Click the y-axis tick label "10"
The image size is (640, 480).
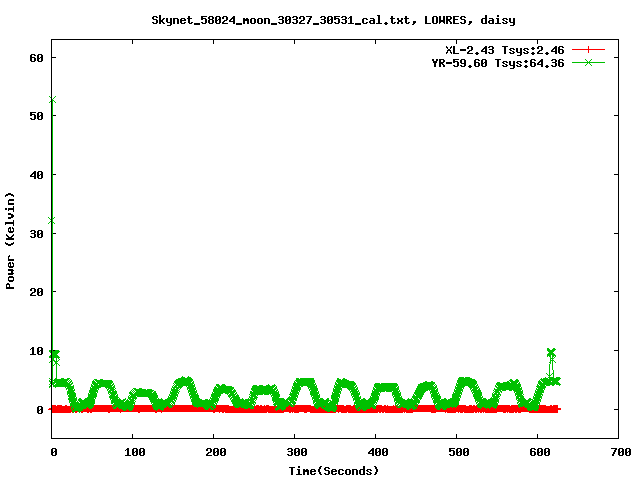[36, 351]
